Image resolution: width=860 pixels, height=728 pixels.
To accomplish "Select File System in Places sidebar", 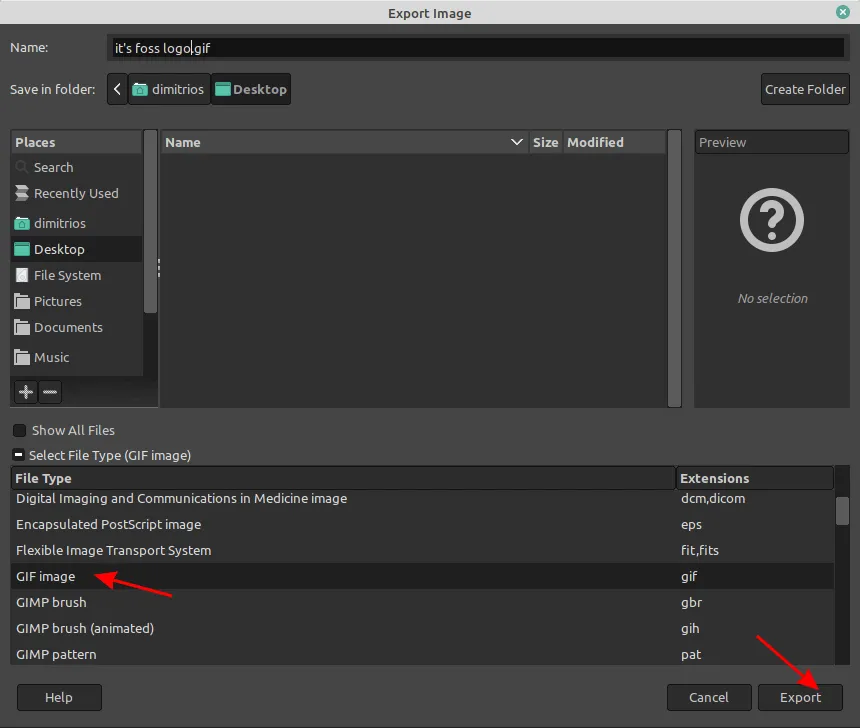I will [x=66, y=276].
